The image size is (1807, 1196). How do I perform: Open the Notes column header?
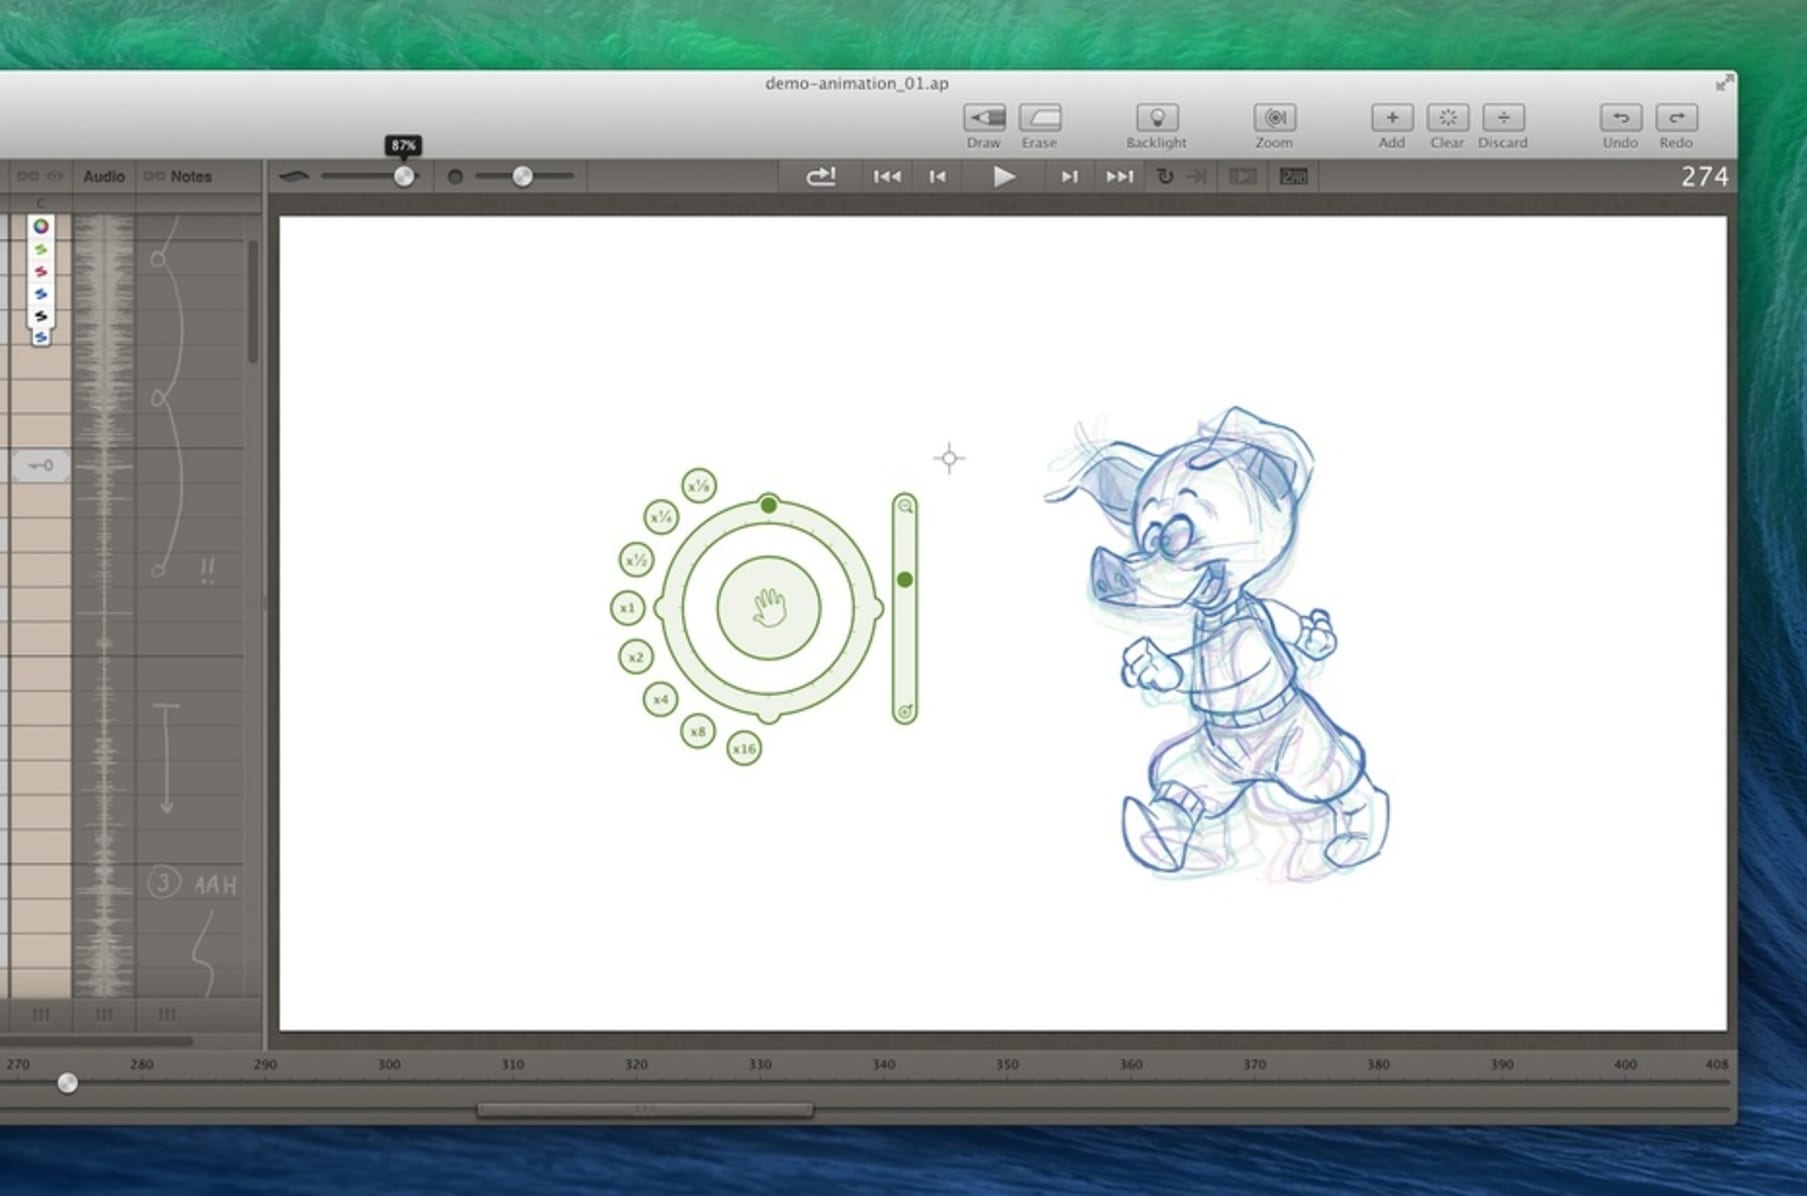pos(191,176)
